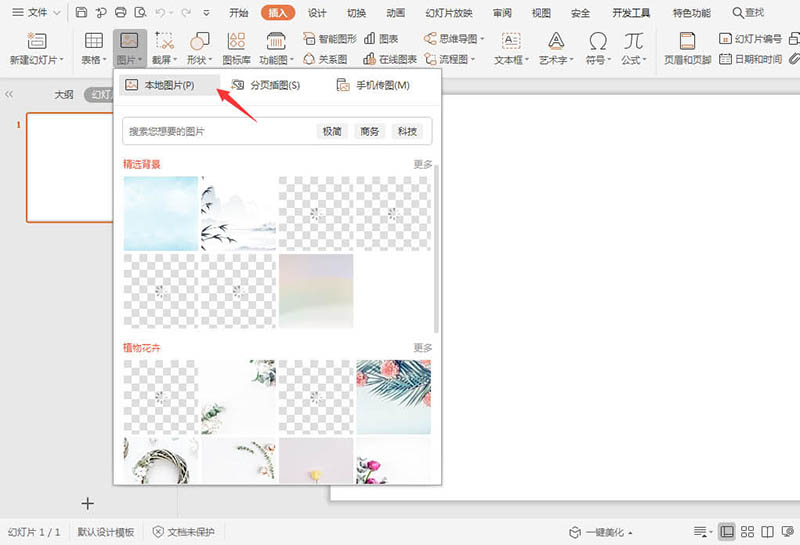Choose Paginated Illustration (分页插图) option
Viewport: 800px width, 545px height.
click(x=265, y=85)
